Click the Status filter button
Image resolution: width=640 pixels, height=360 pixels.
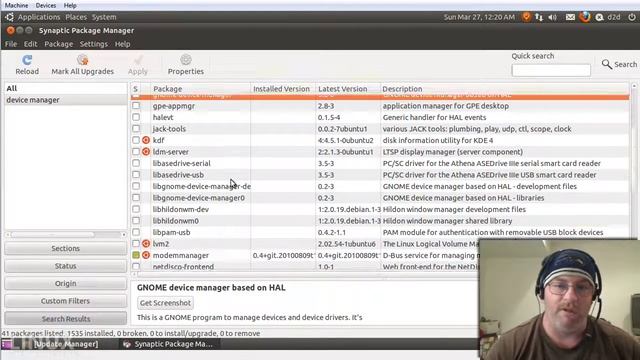coord(65,266)
